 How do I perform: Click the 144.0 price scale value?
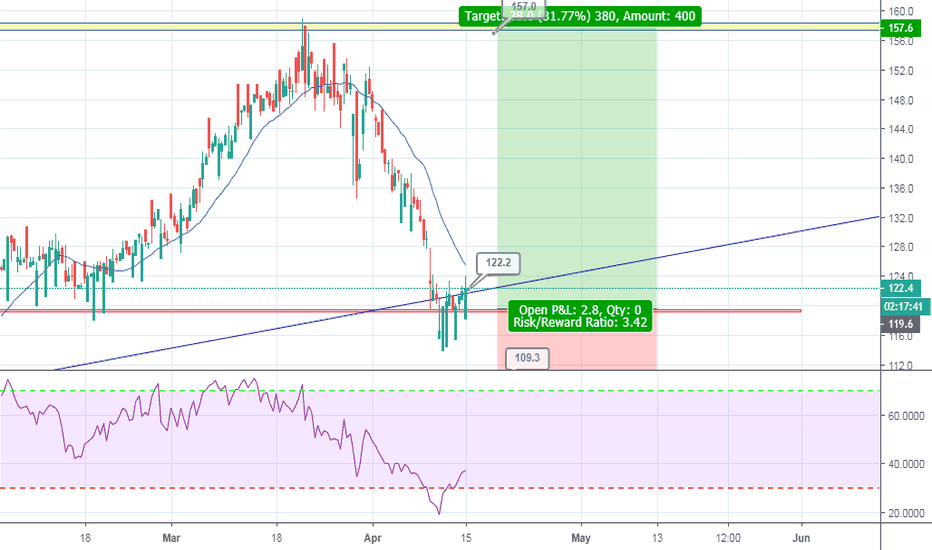click(x=901, y=129)
